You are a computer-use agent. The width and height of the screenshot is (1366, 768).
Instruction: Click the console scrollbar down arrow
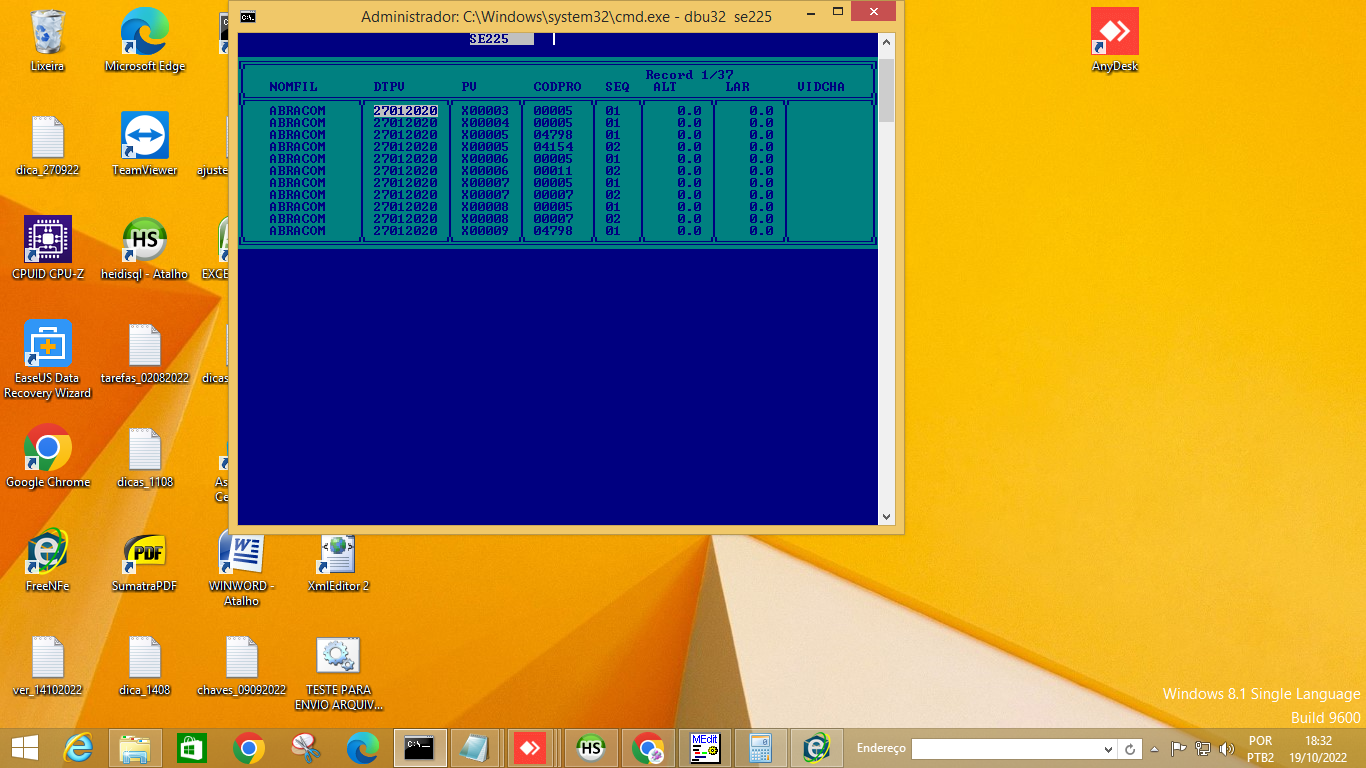(886, 516)
